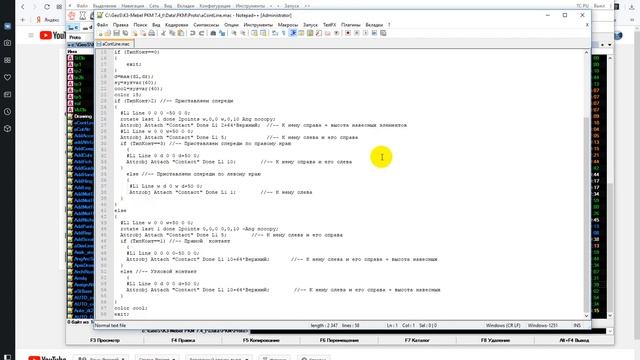This screenshot has height=360, width=640.
Task: Click code line 'color cool;' in editor
Action: coord(131,308)
